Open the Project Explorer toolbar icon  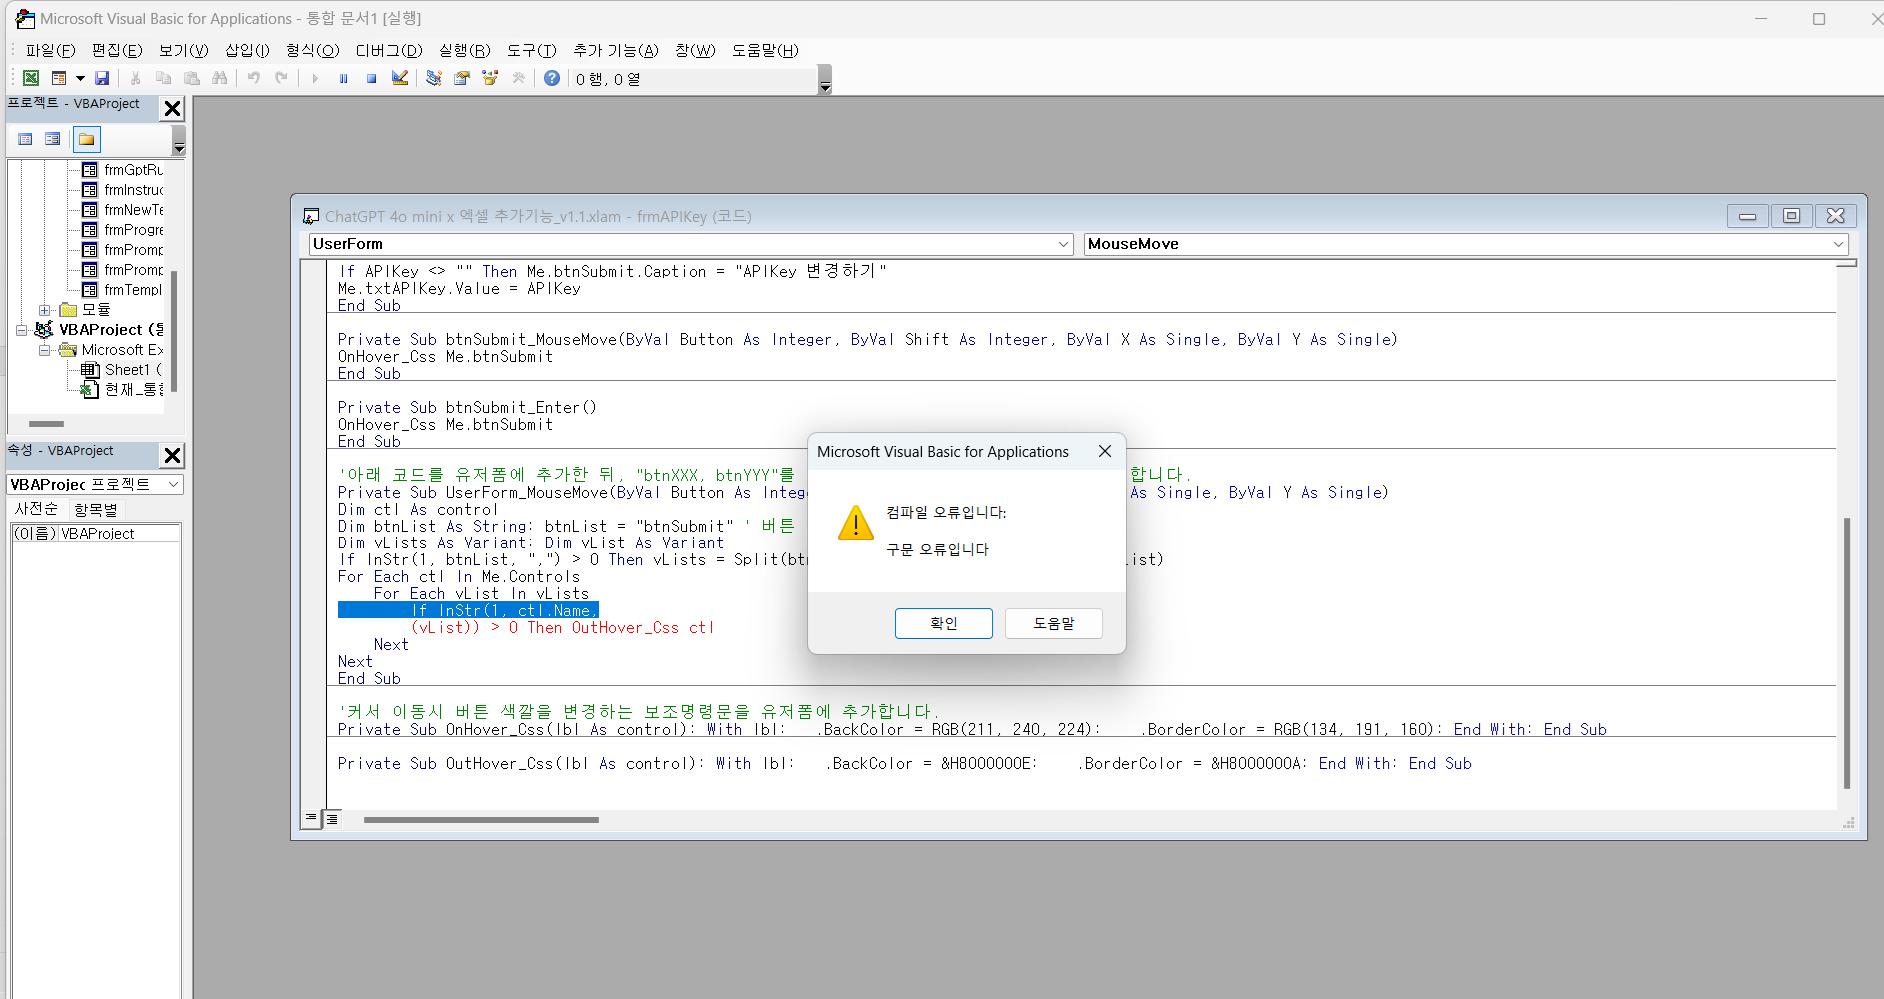coord(434,78)
